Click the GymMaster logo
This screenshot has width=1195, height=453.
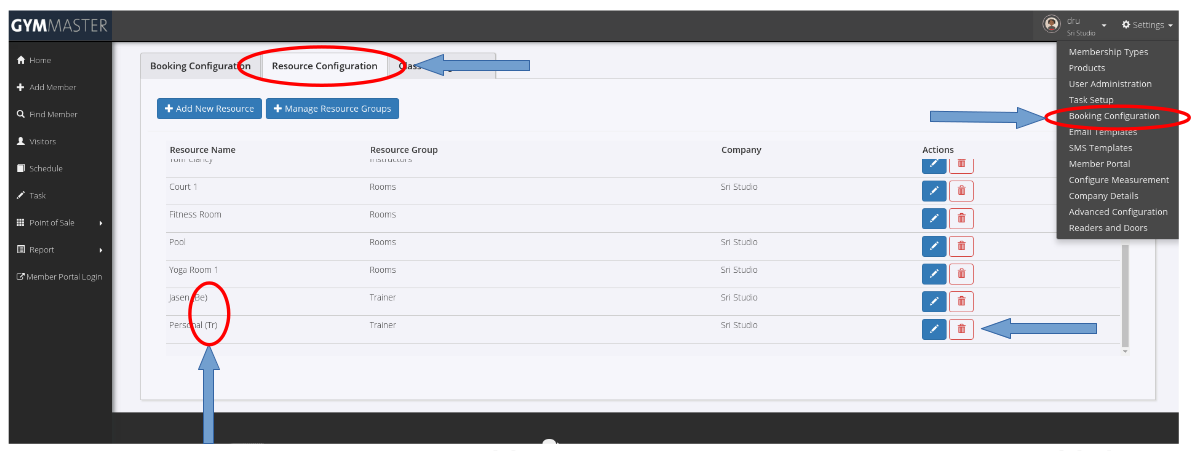(x=59, y=27)
